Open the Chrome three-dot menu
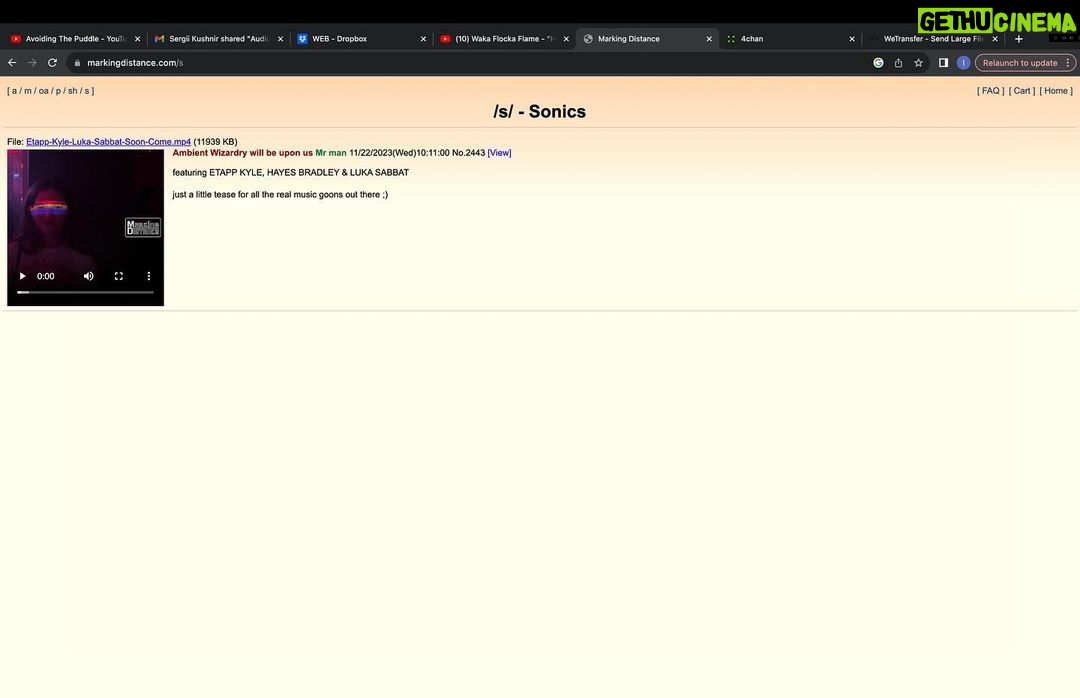 pos(1068,63)
